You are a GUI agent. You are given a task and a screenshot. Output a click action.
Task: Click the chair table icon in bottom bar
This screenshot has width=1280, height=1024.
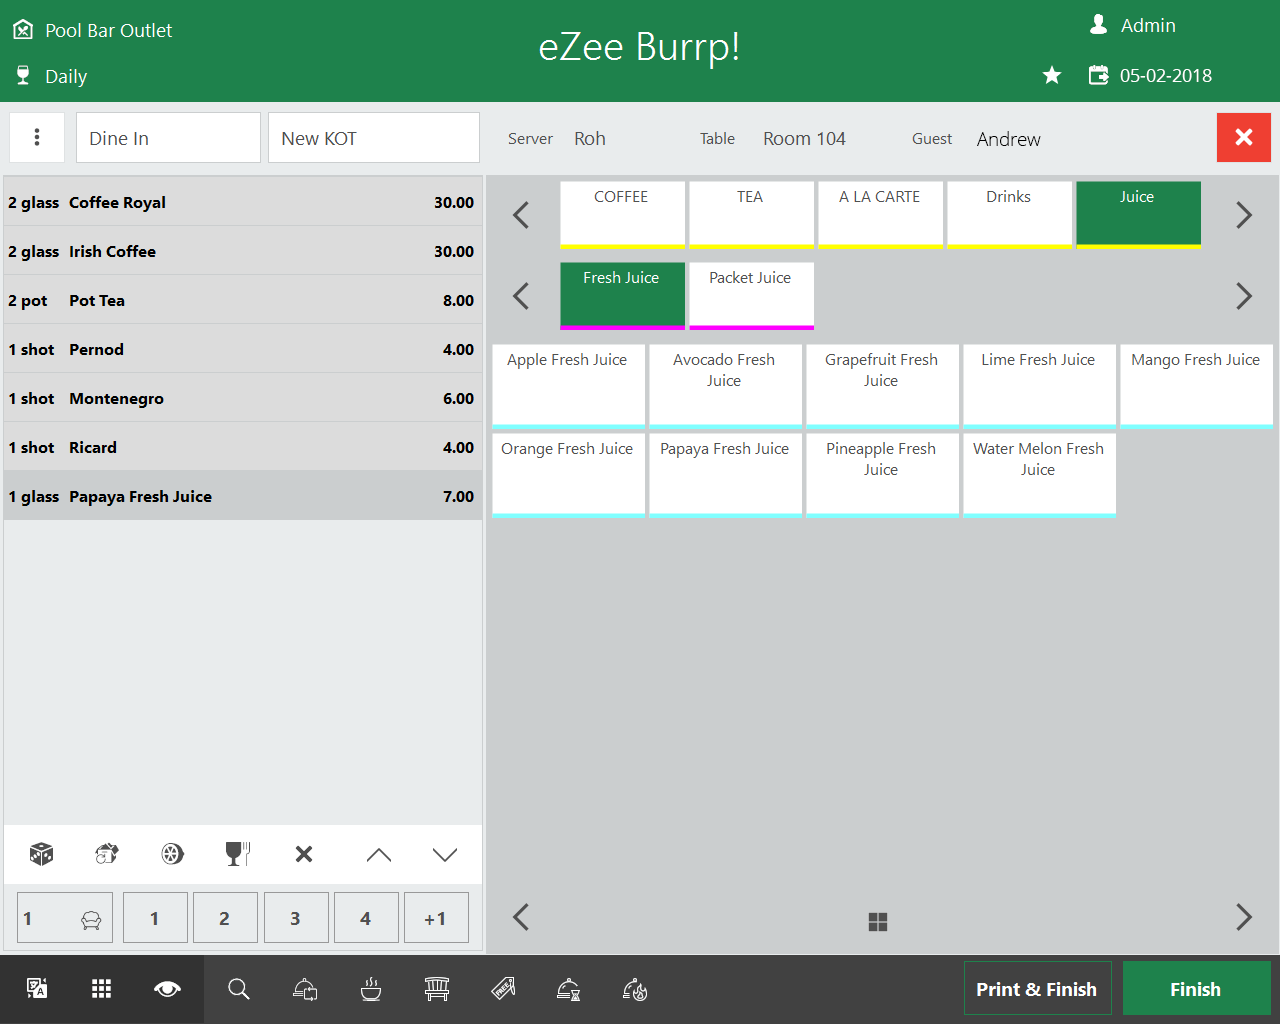click(x=437, y=989)
